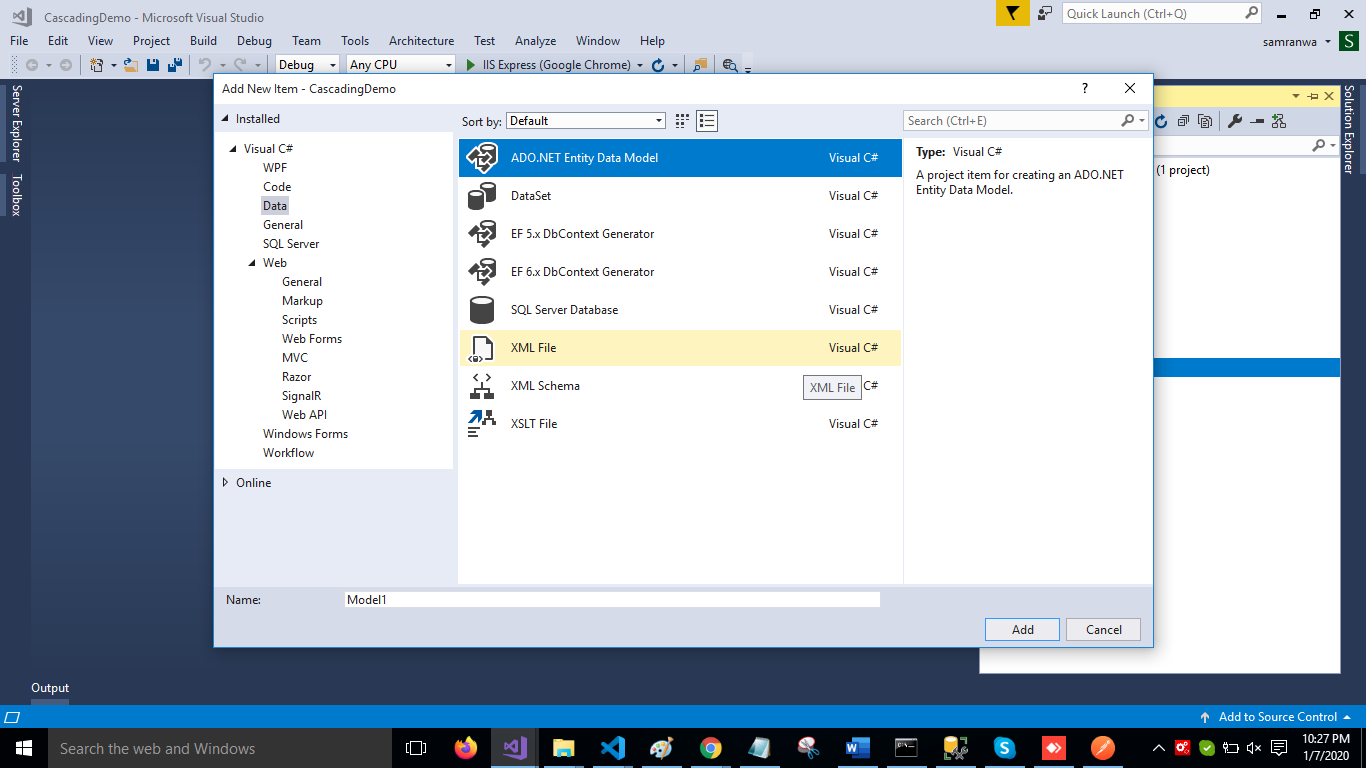Collapse the Visual C# tree node
1366x768 pixels.
233,149
